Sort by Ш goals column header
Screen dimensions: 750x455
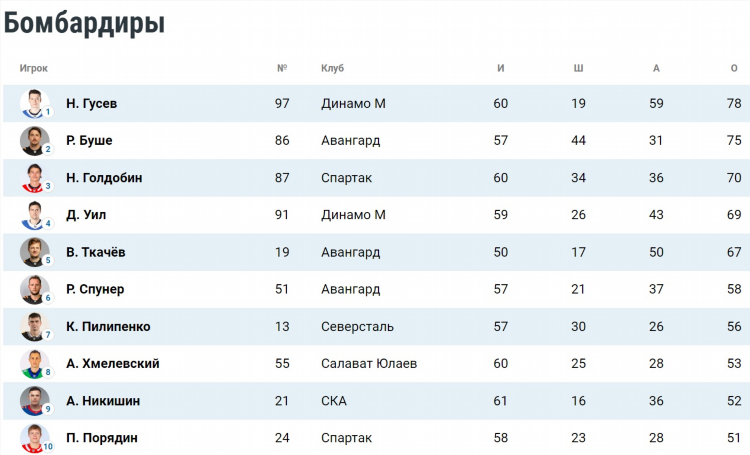pyautogui.click(x=578, y=68)
